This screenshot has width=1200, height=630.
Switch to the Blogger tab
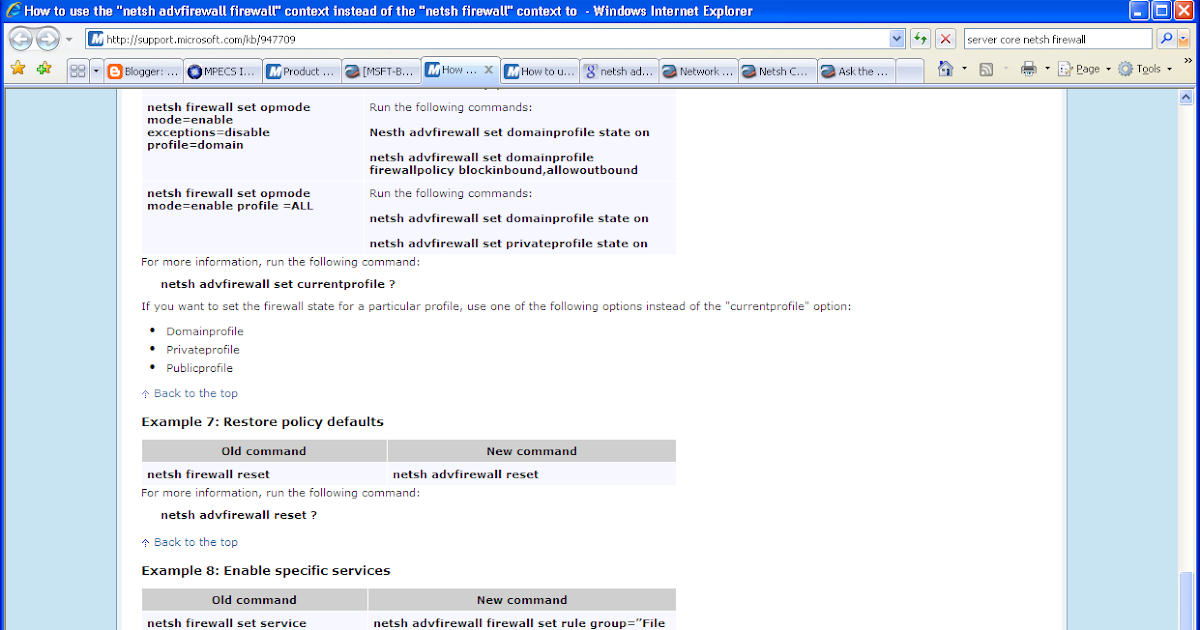point(144,71)
